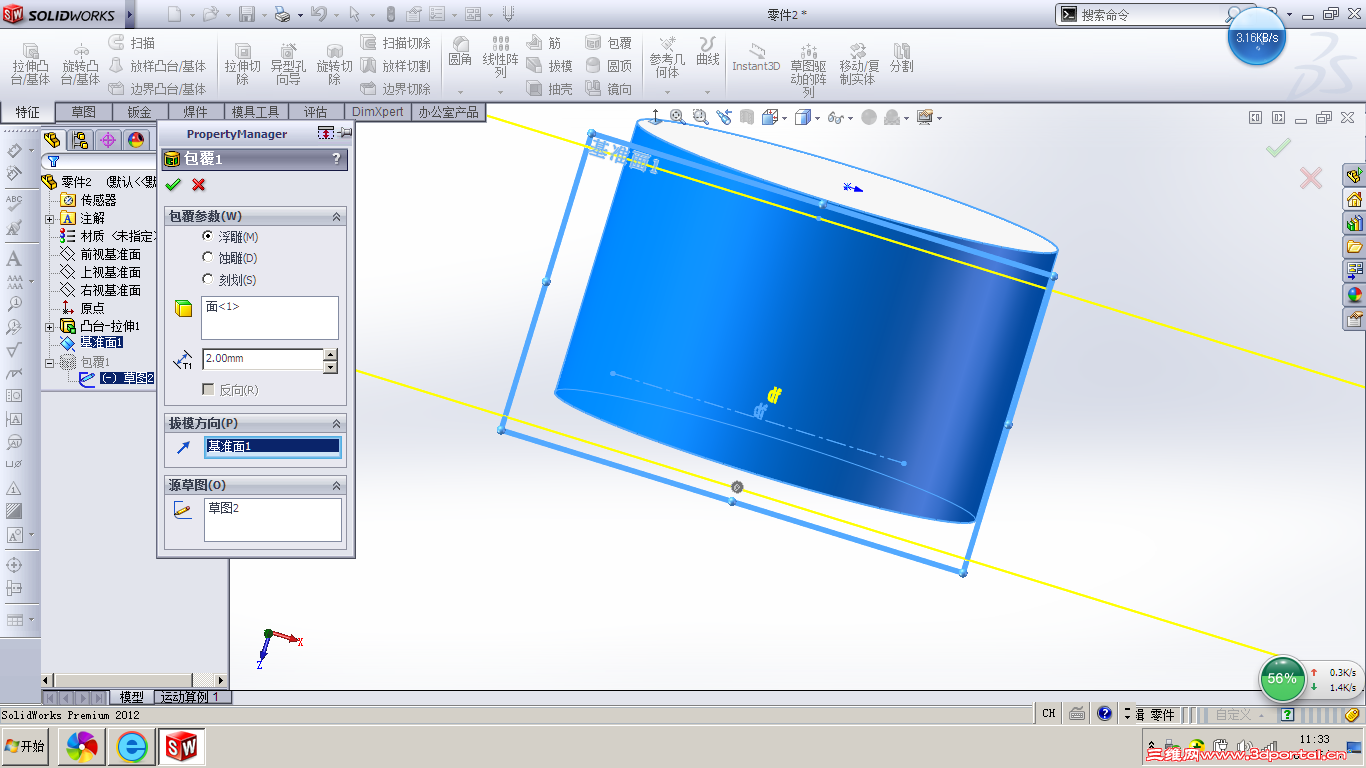
Task: Select the 镜向 (Mirror) tool
Action: pos(609,89)
